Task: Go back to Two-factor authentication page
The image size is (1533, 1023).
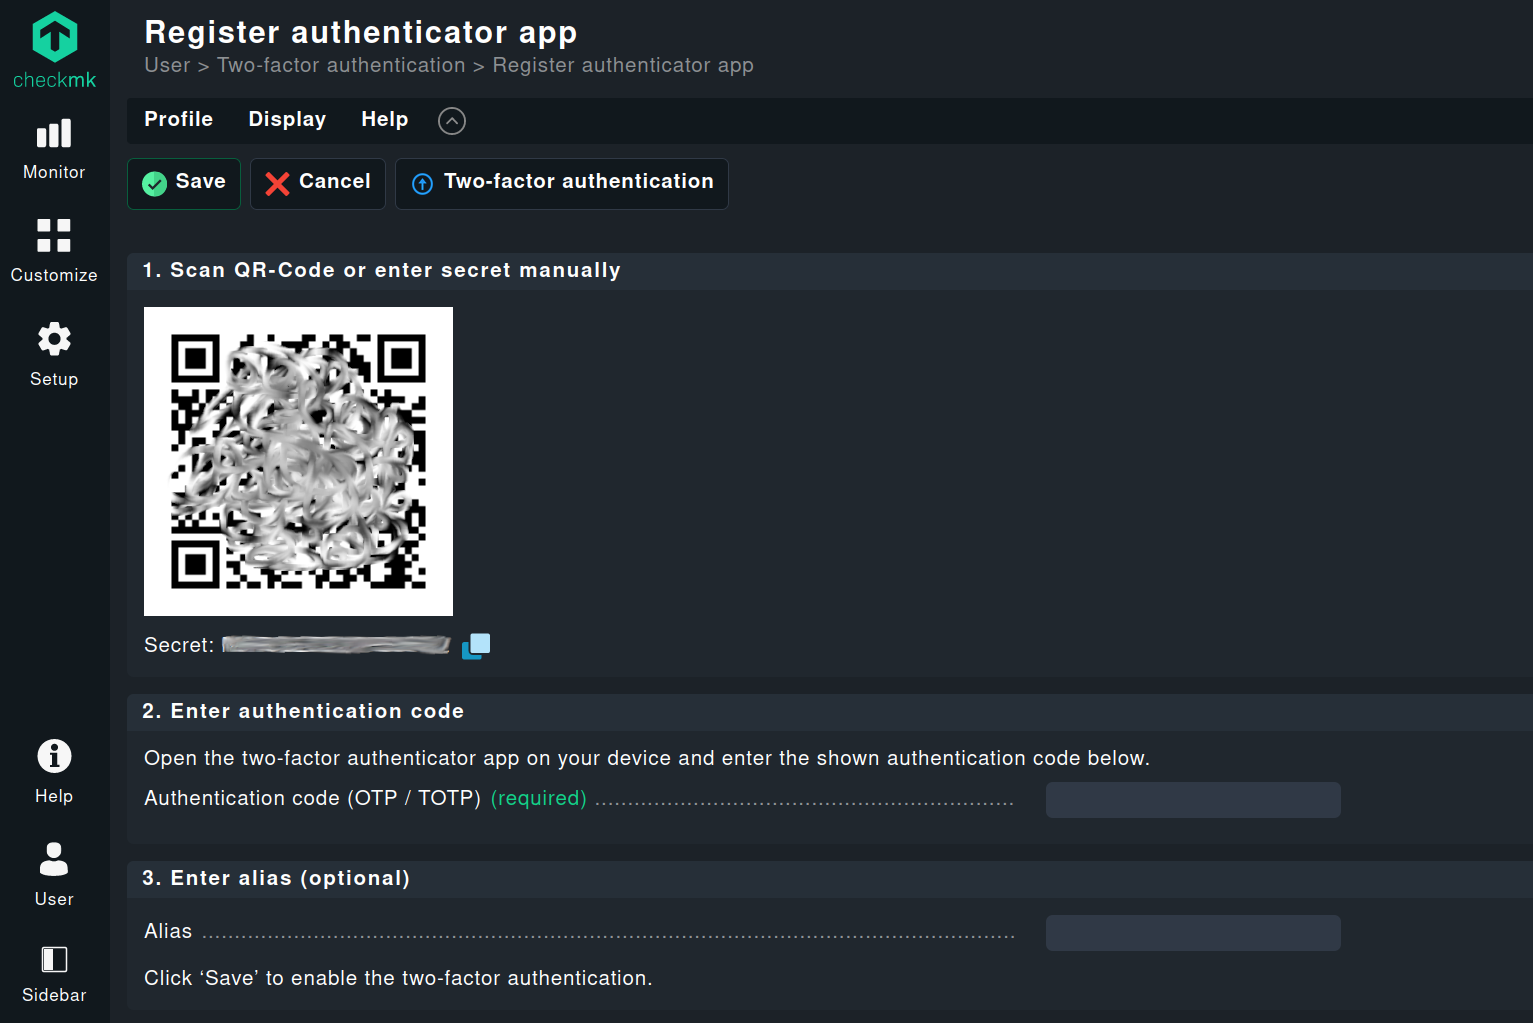Action: coord(562,183)
